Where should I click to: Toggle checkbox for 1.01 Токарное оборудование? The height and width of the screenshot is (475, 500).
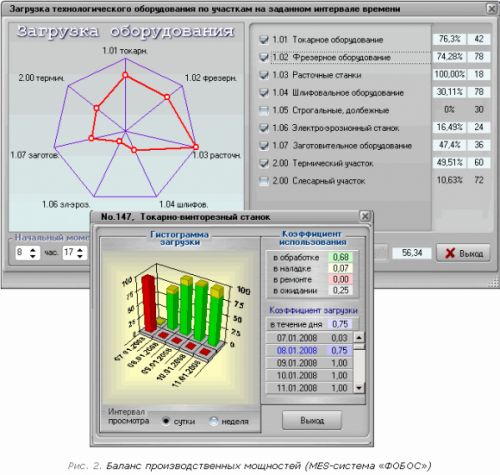(264, 40)
